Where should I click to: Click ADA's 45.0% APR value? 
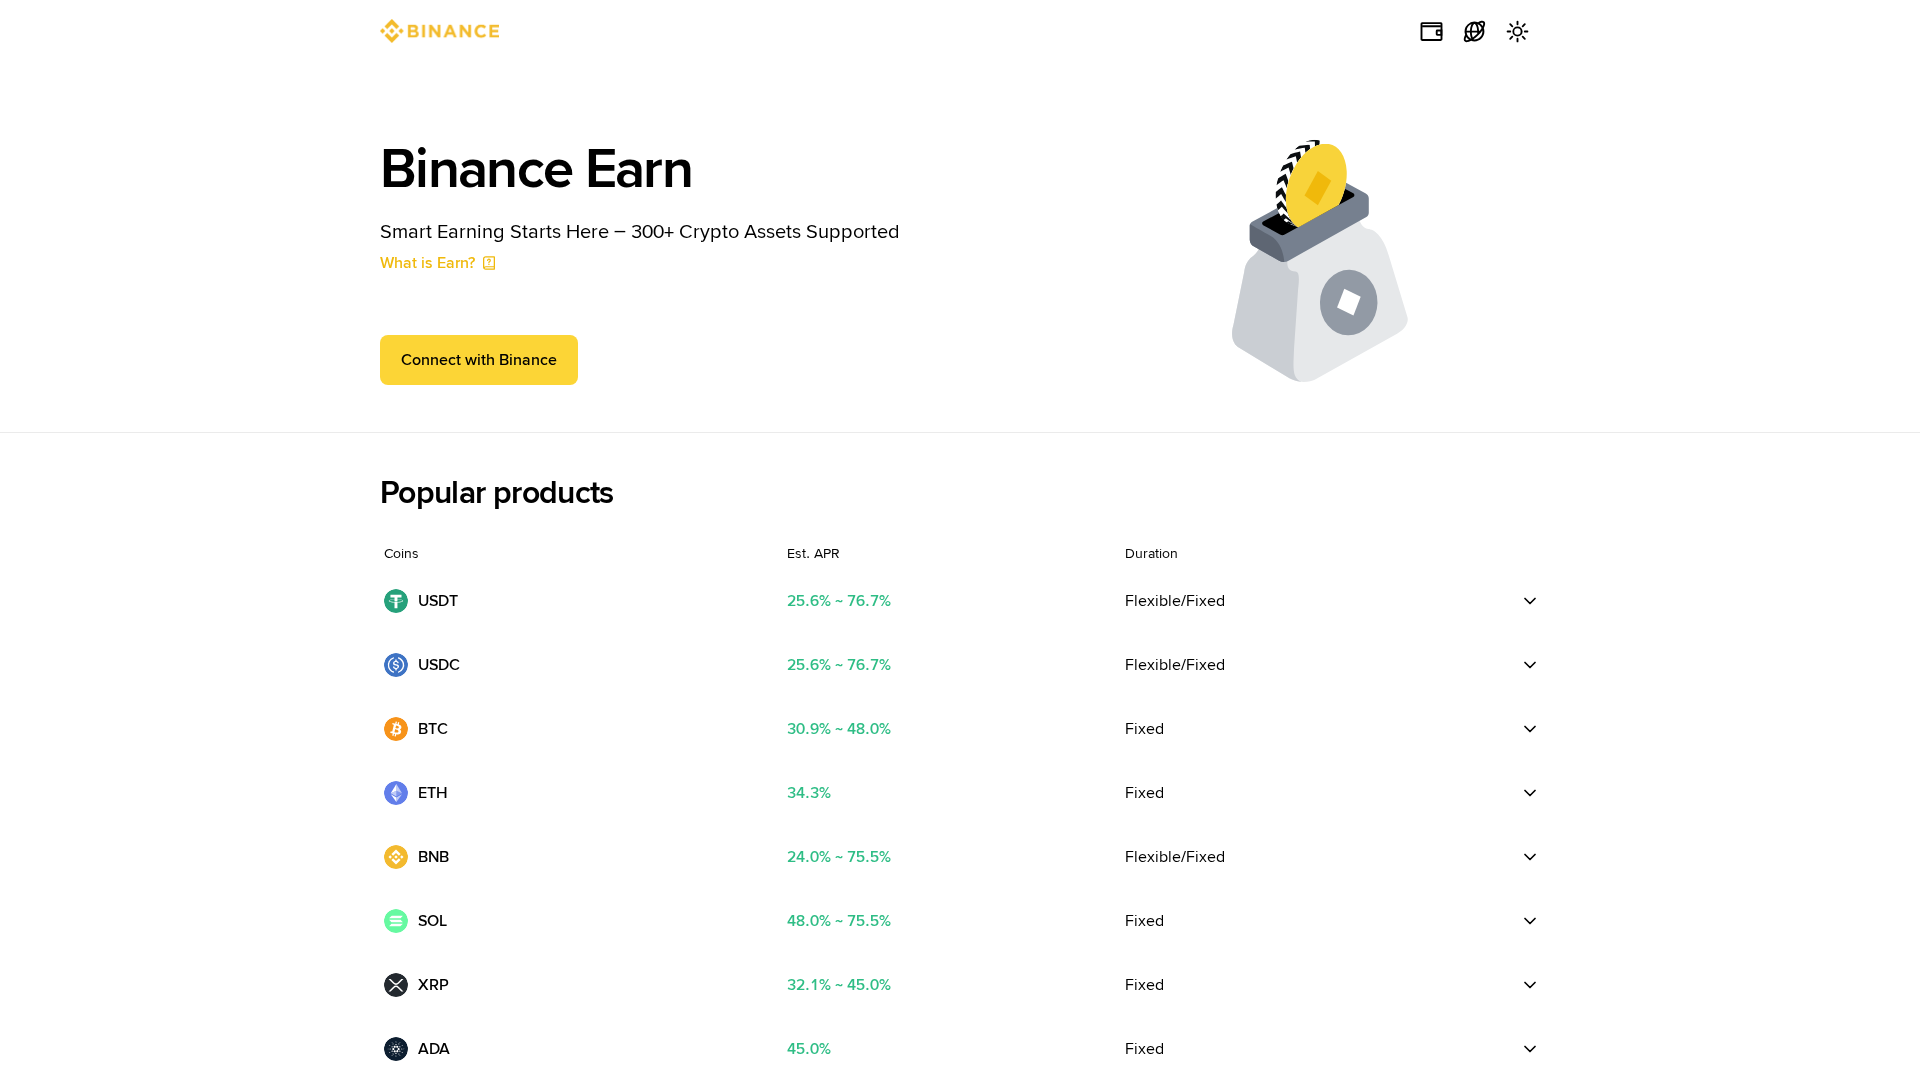(x=809, y=1049)
